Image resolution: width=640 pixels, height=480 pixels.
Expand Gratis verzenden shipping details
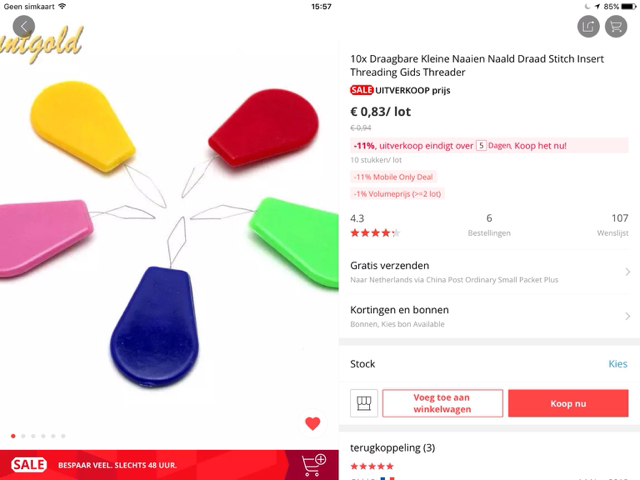pyautogui.click(x=489, y=272)
